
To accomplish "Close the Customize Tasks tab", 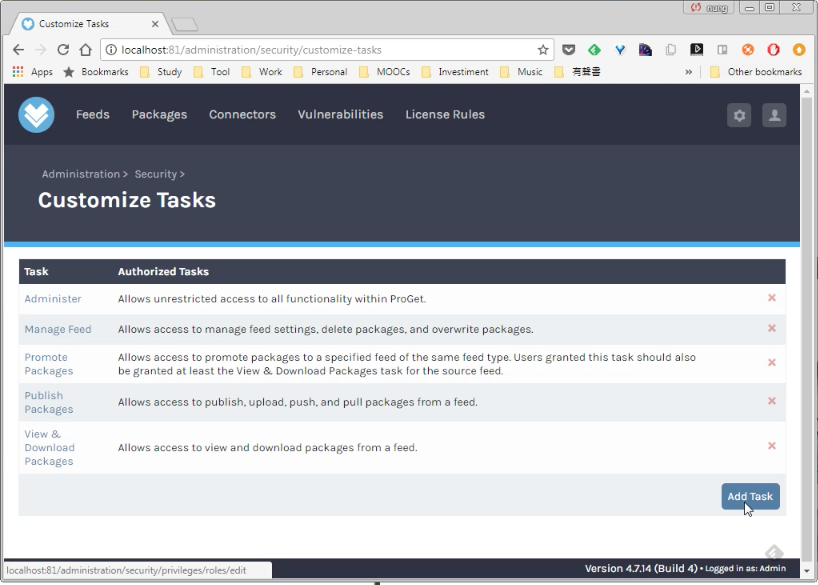I will [x=155, y=24].
